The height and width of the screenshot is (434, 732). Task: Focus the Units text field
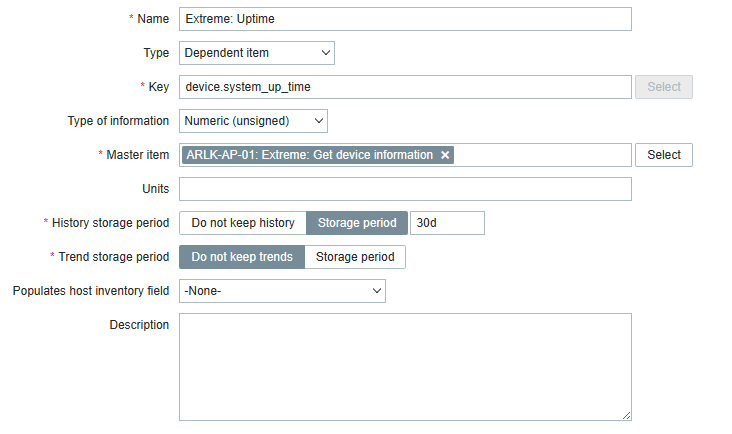[405, 189]
